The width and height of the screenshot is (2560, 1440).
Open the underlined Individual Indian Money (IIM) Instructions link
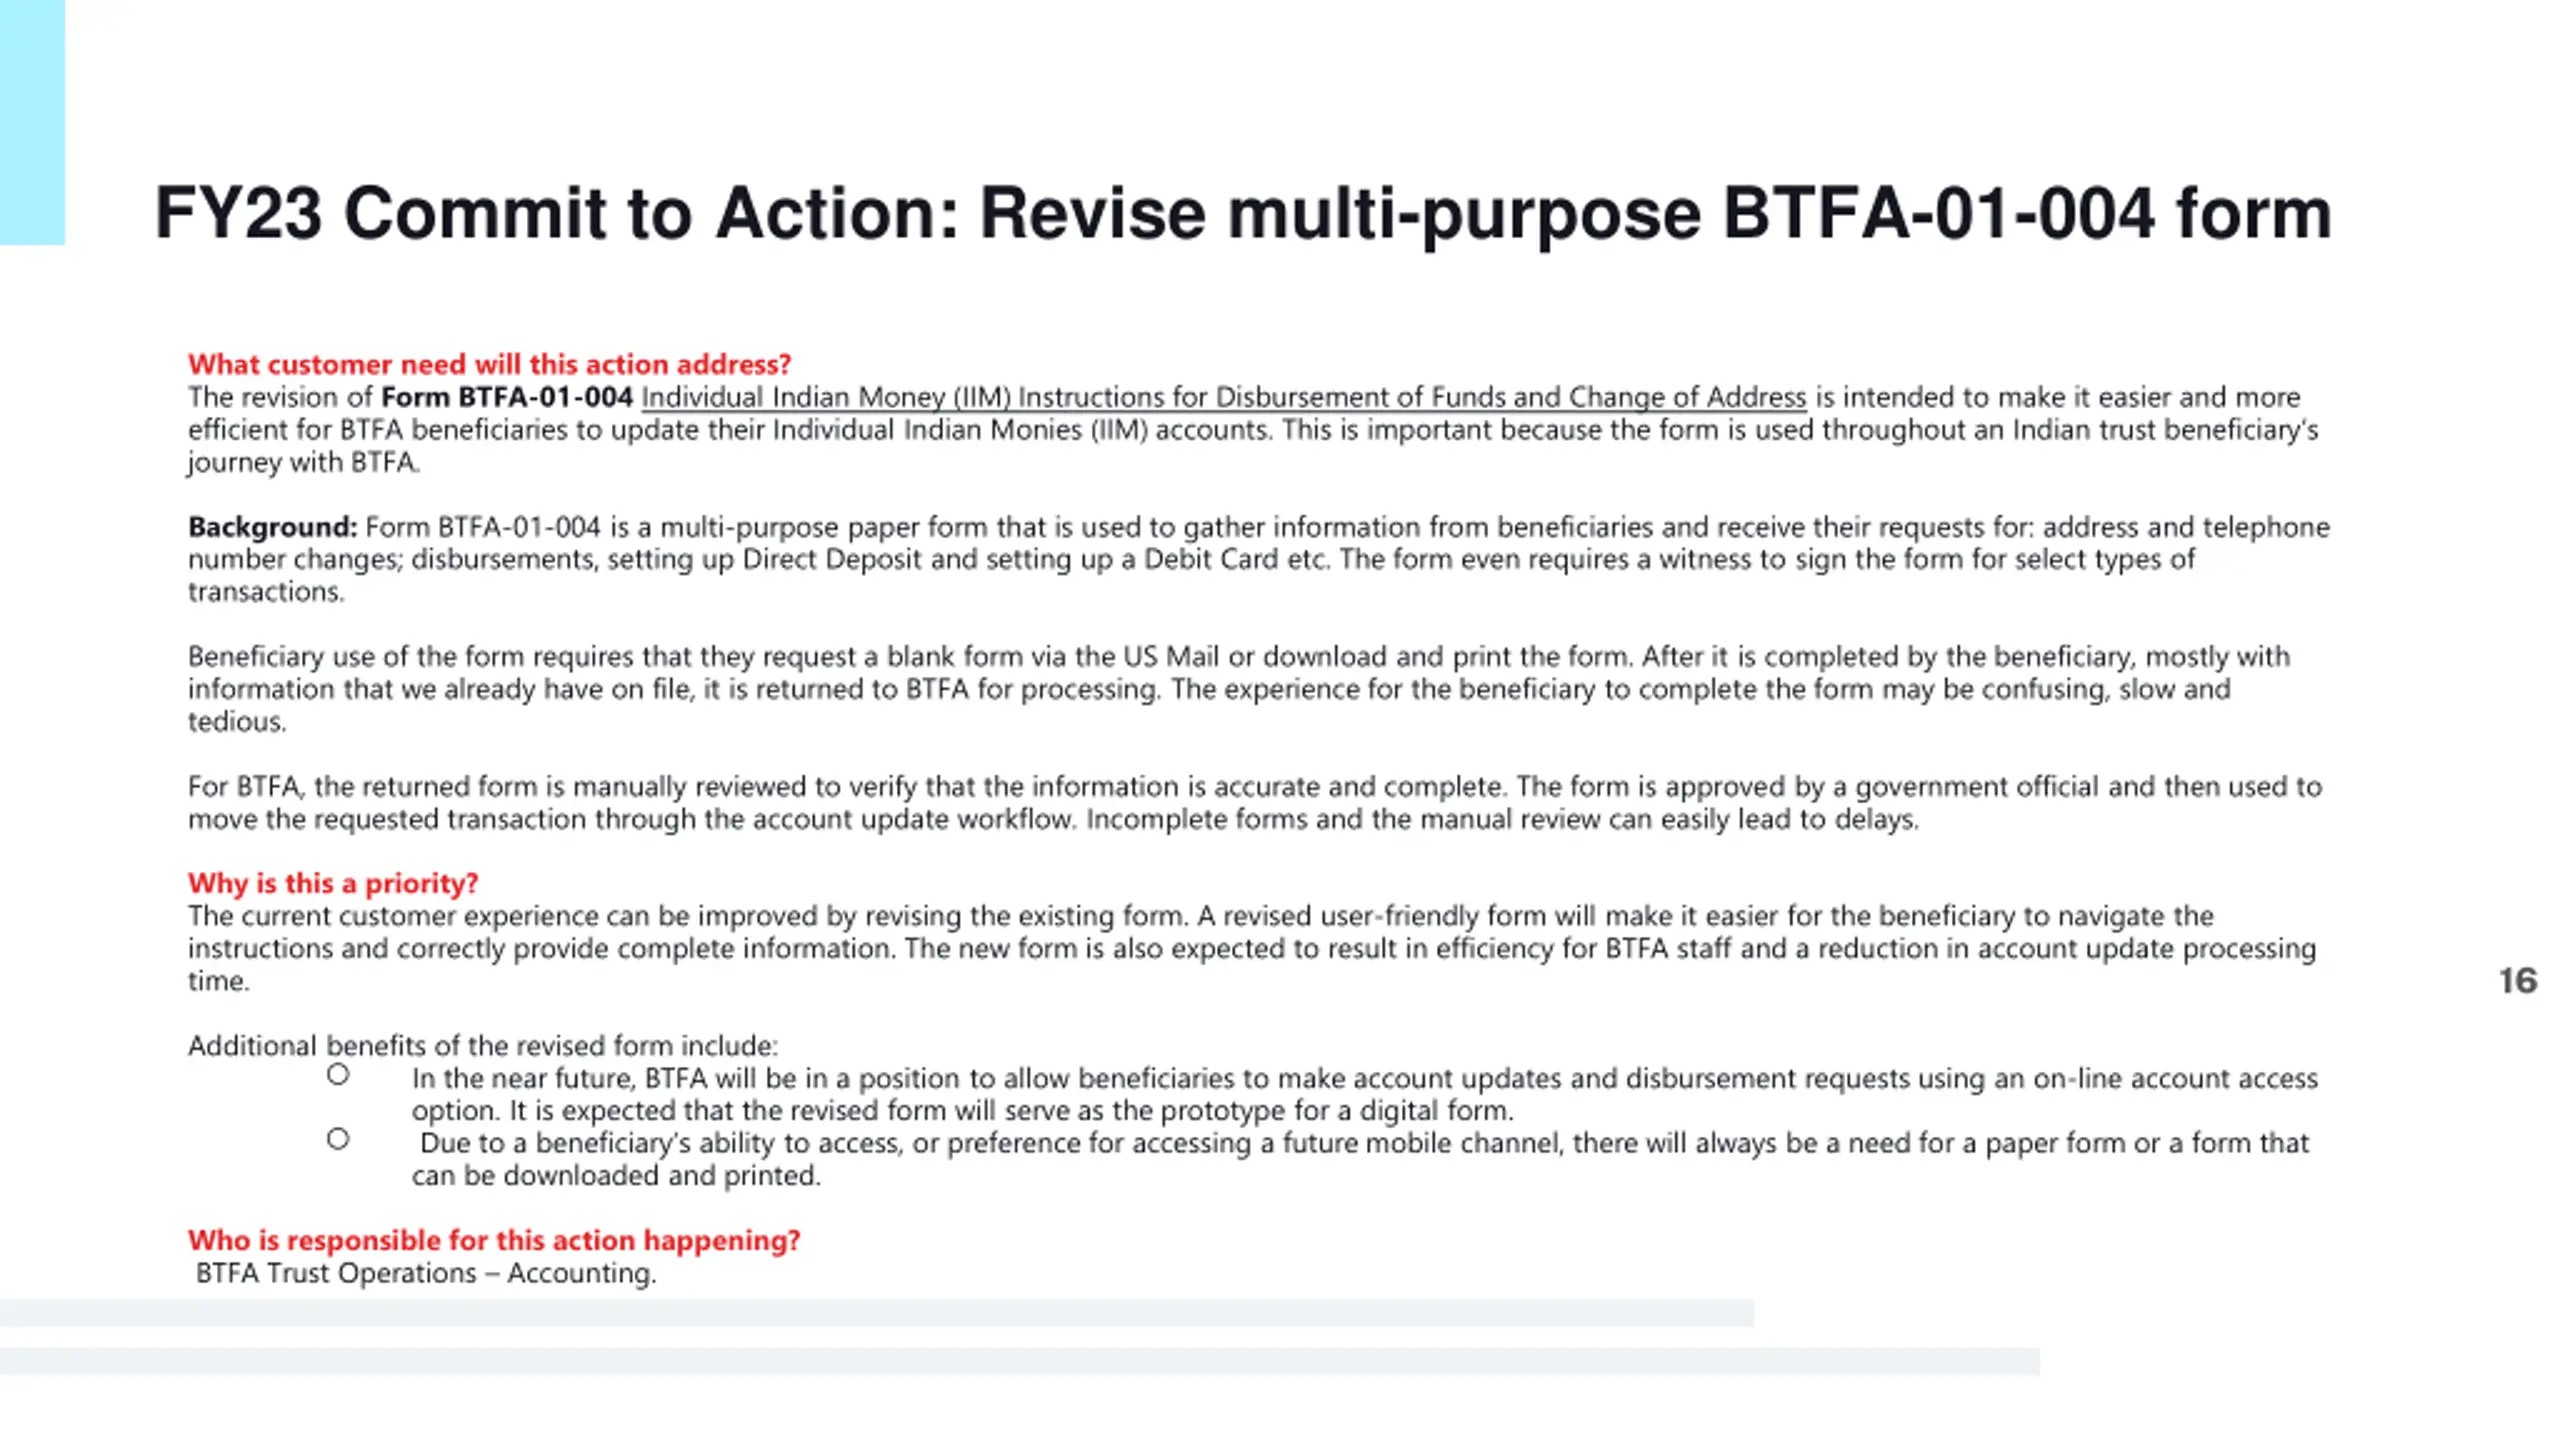pyautogui.click(x=1223, y=397)
